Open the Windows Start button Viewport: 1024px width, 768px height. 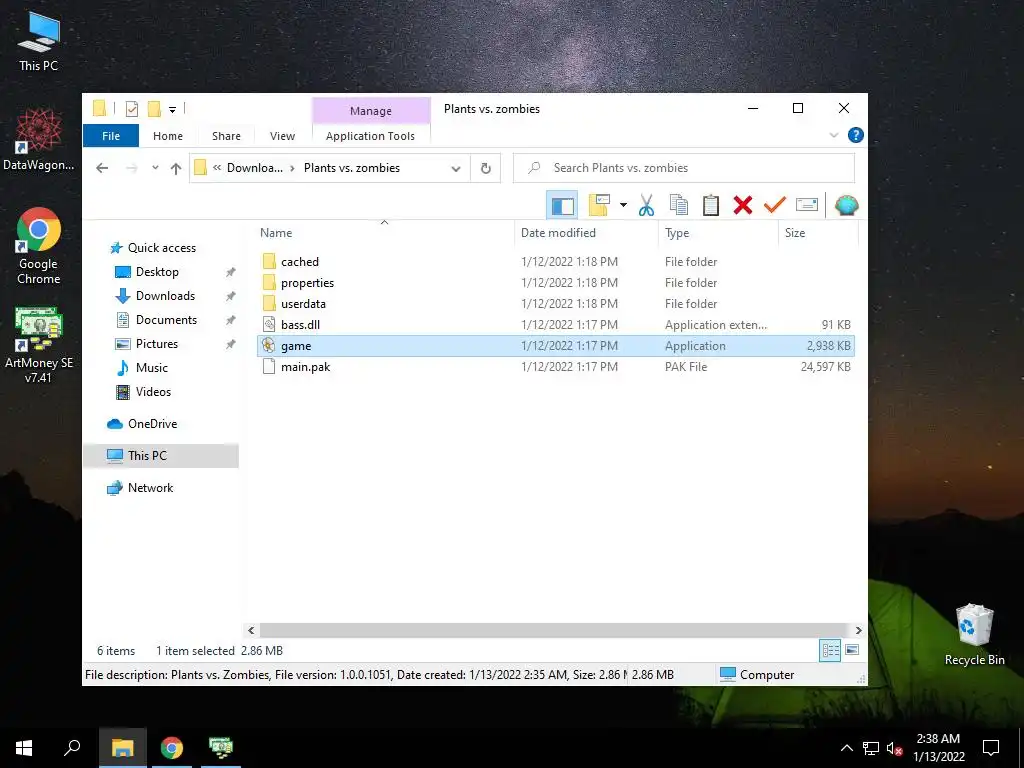24,748
